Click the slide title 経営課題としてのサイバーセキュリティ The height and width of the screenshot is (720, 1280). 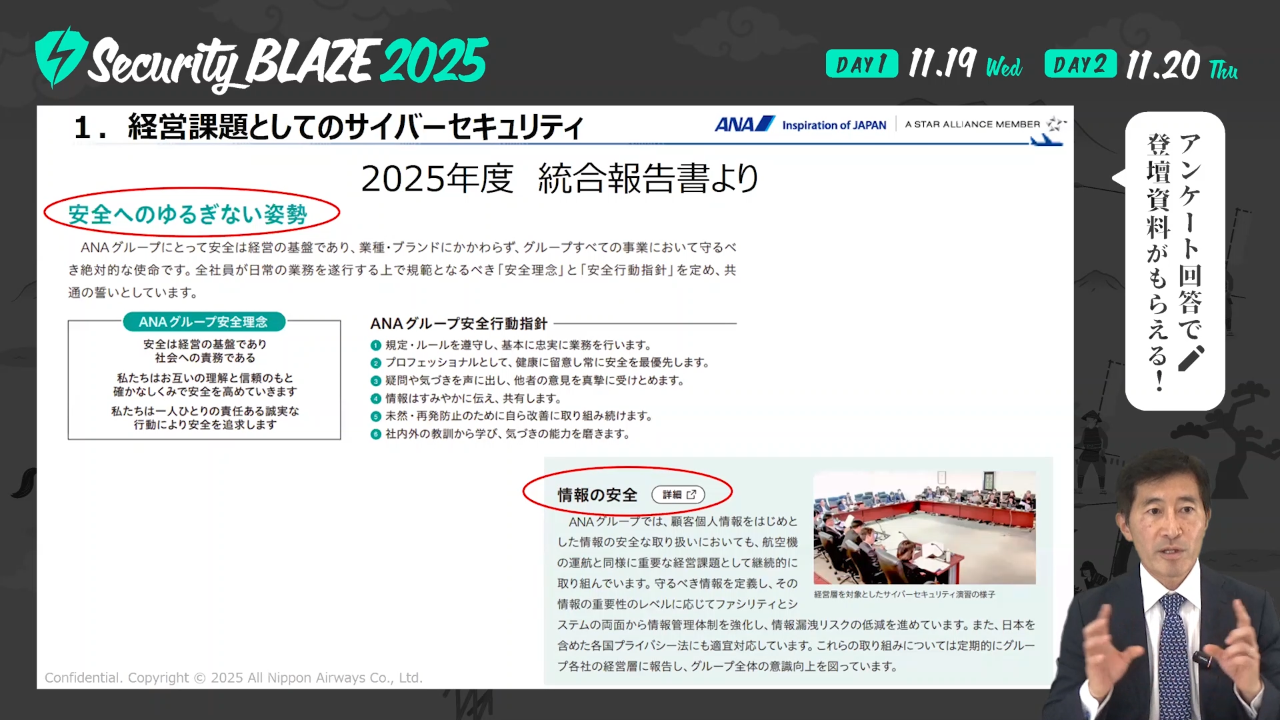point(328,127)
